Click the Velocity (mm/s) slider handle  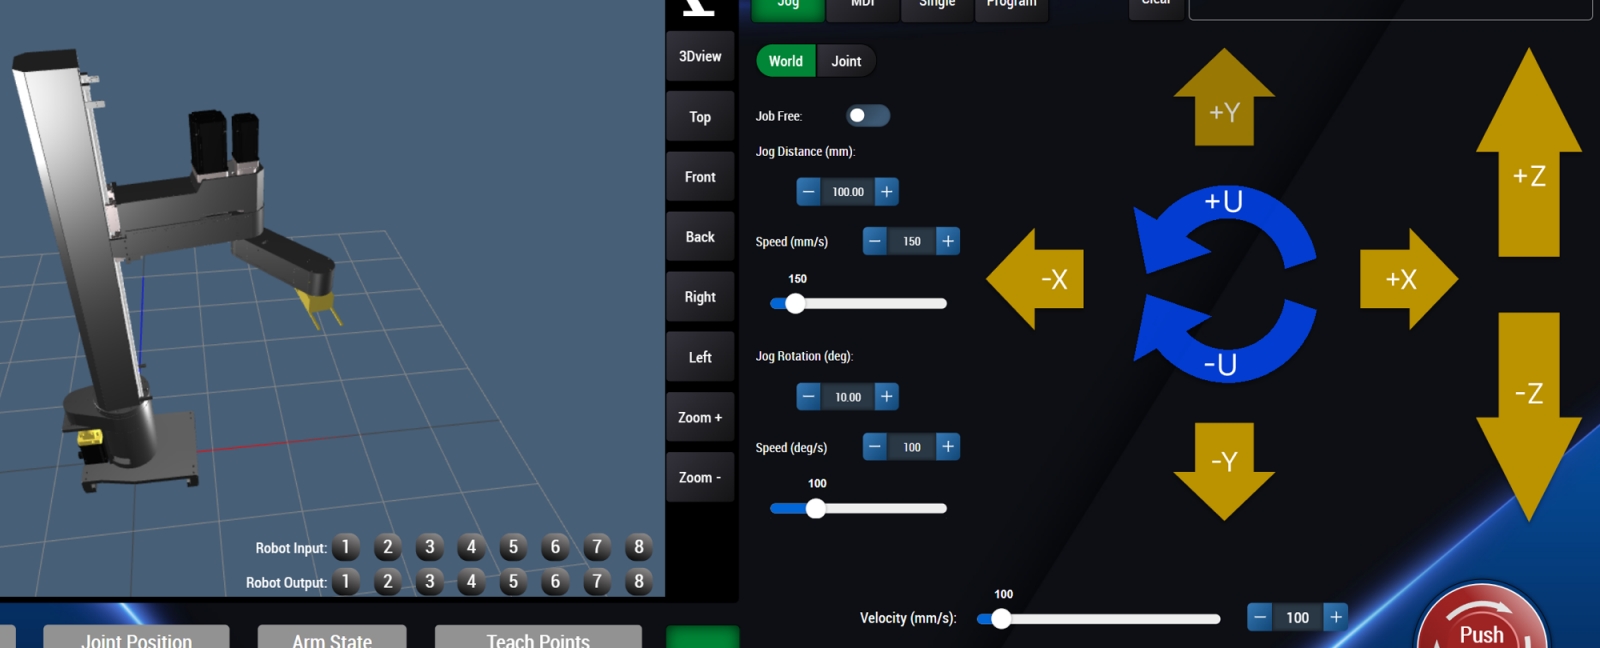point(1001,618)
